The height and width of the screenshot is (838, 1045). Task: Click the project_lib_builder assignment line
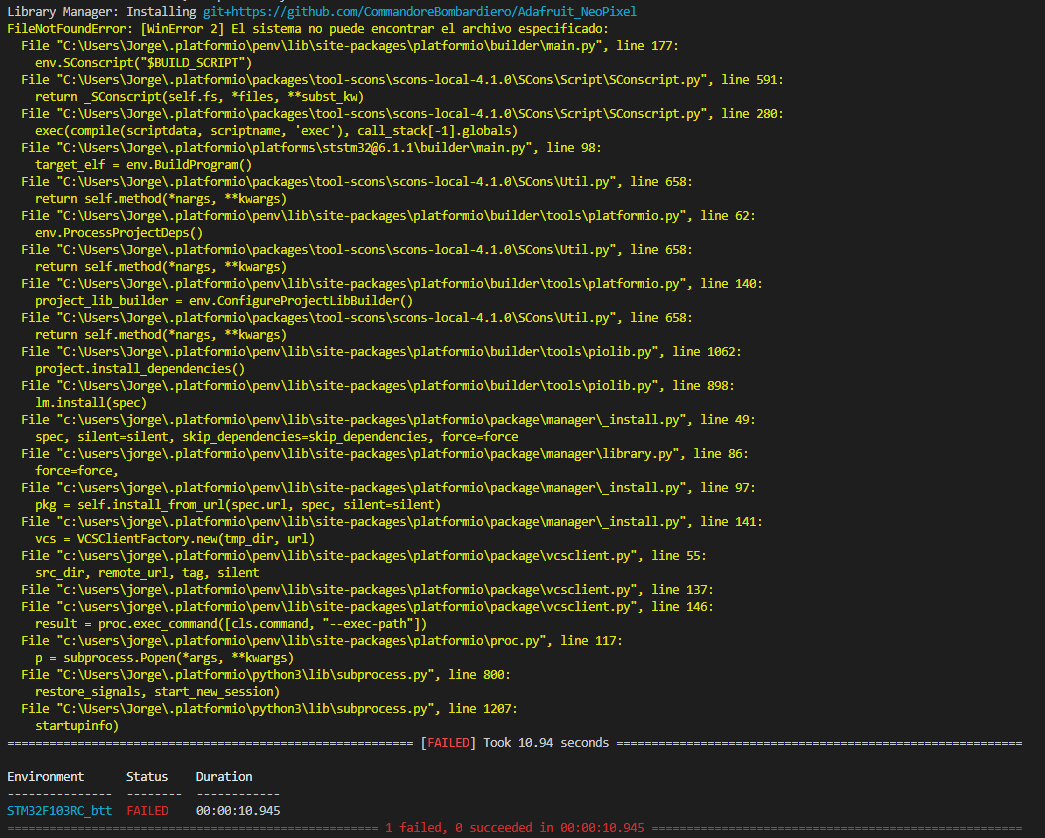(x=224, y=301)
